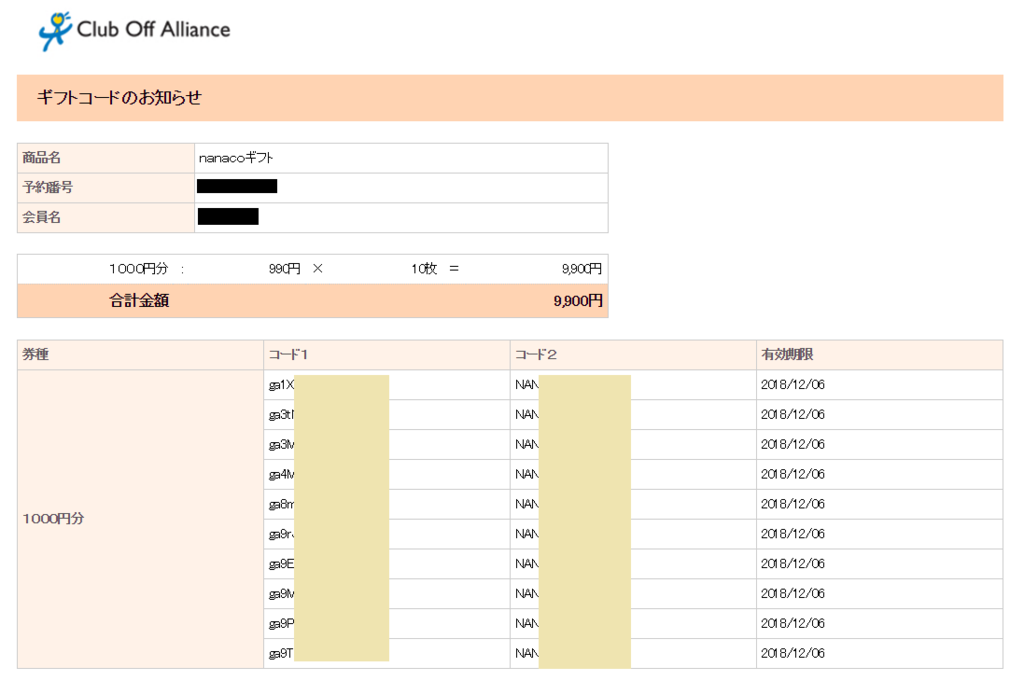Click the 1000円分 label in the price calculation row
Screen dimensions: 1024x681
(x=138, y=269)
